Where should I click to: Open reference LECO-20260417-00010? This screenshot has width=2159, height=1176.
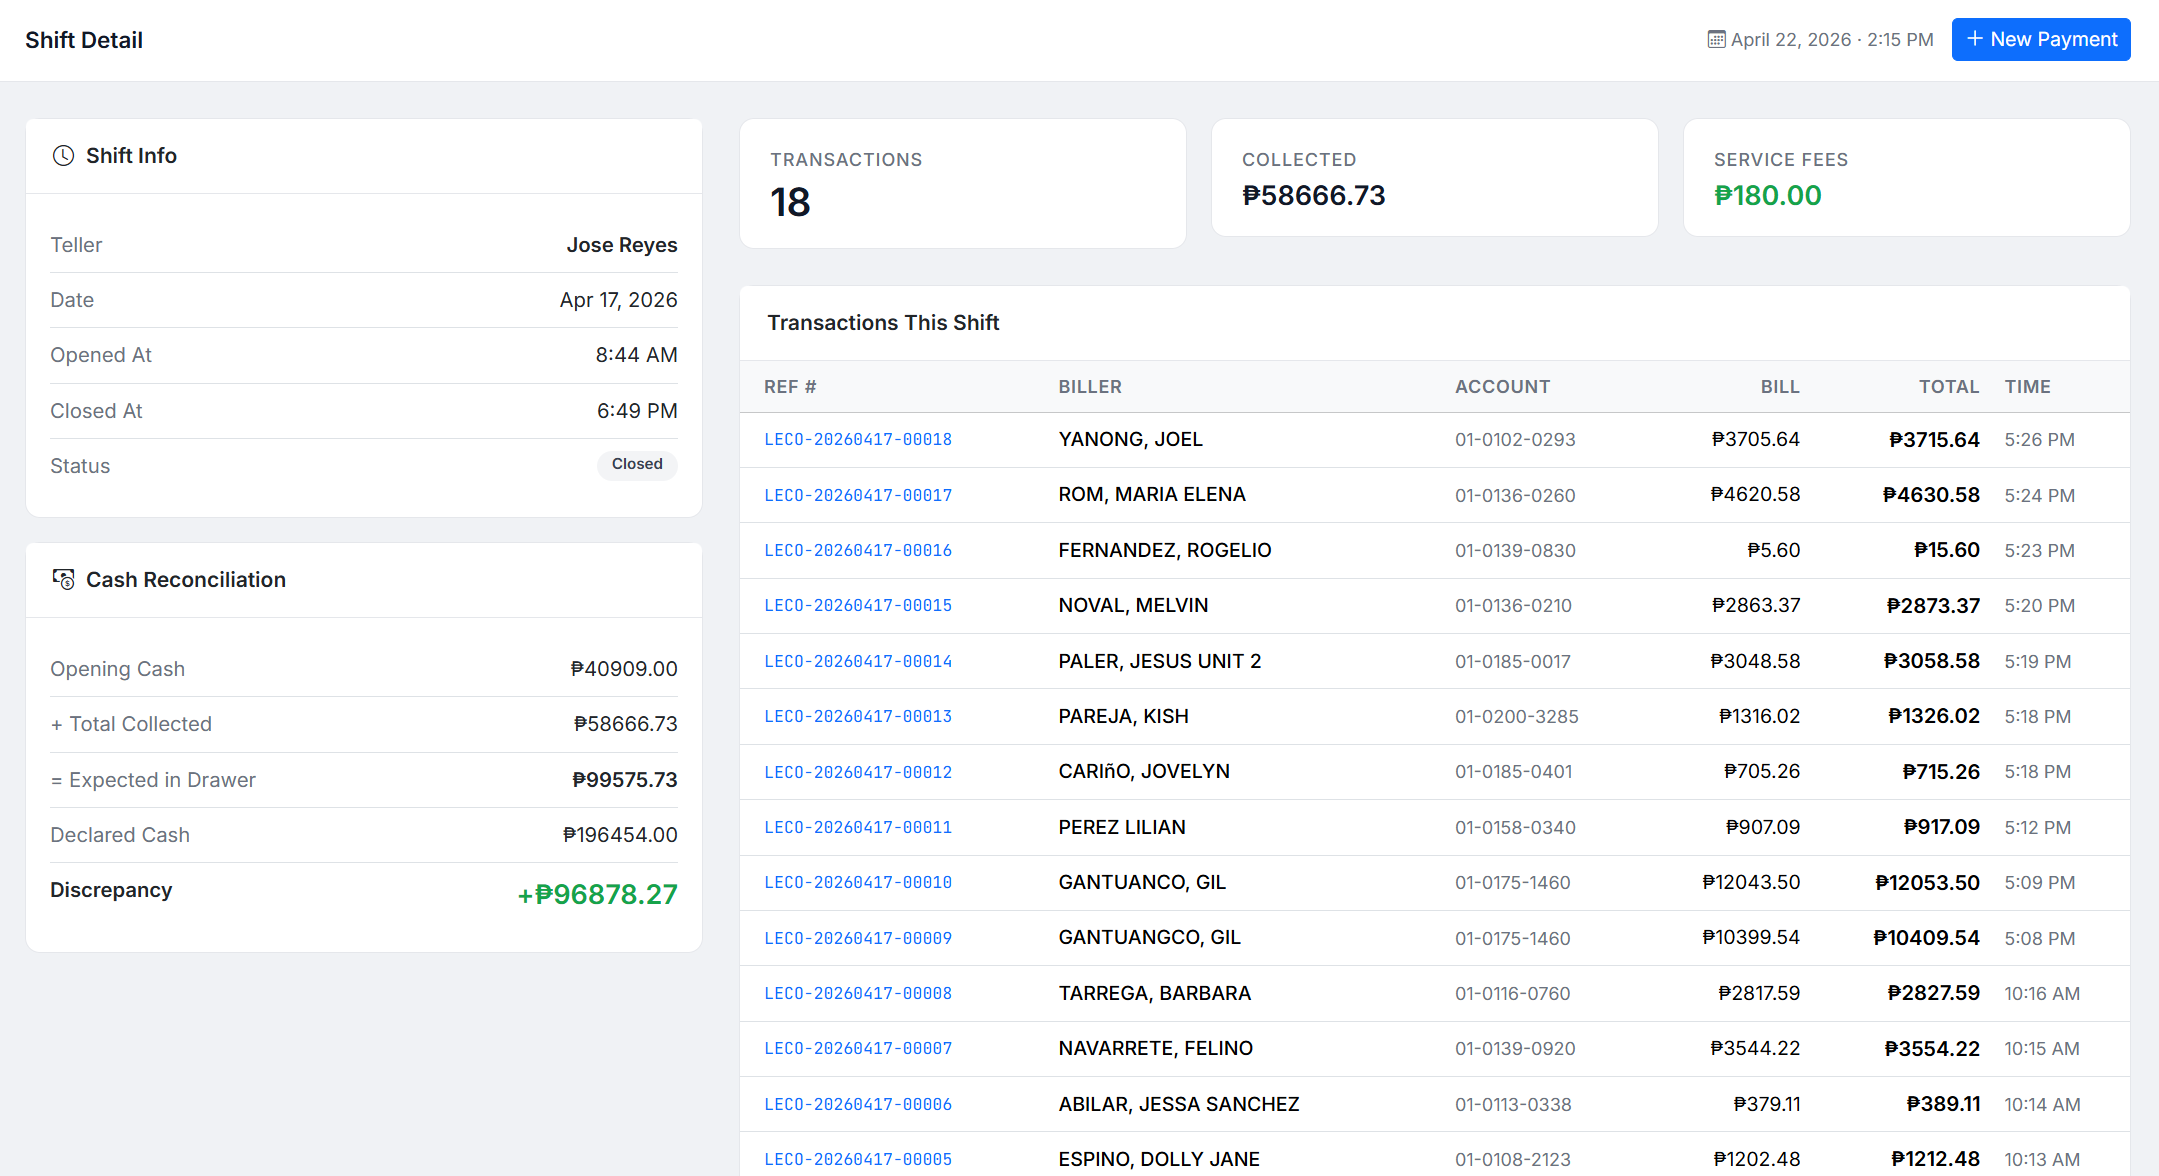pos(857,882)
